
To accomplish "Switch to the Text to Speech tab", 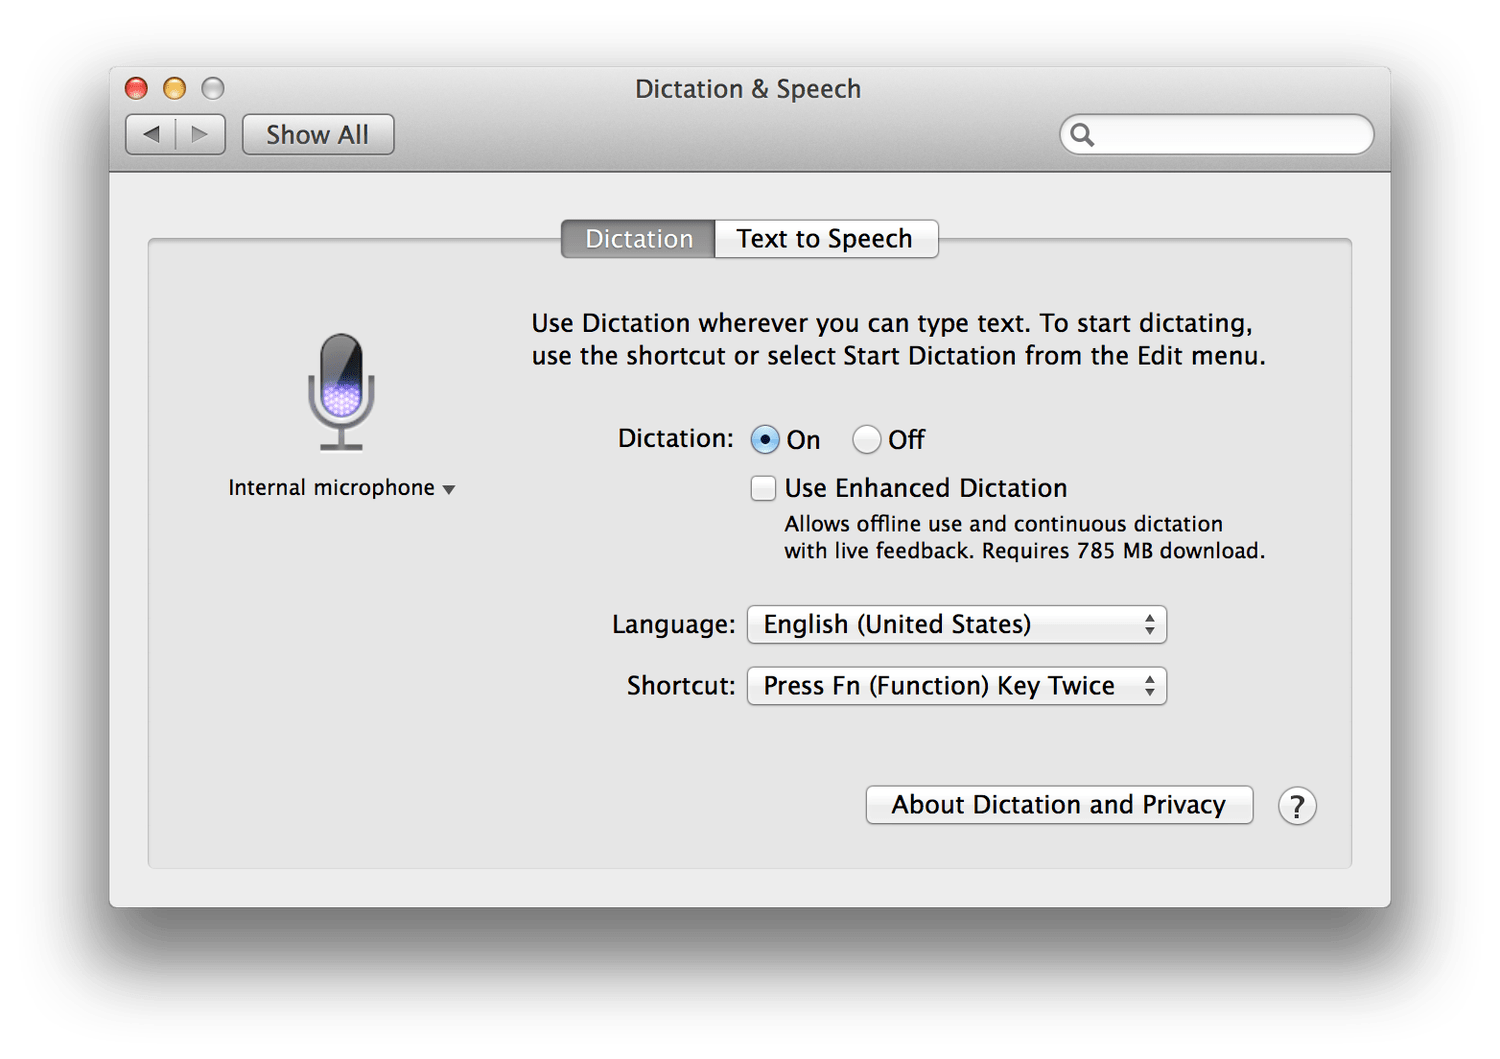I will (825, 239).
